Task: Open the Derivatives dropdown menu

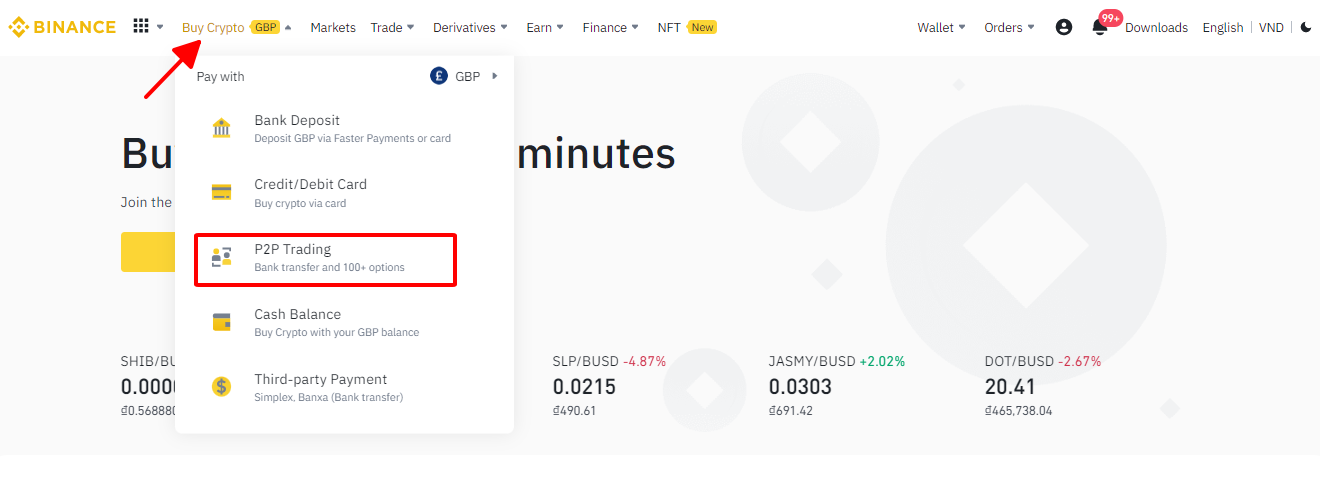Action: (x=470, y=27)
